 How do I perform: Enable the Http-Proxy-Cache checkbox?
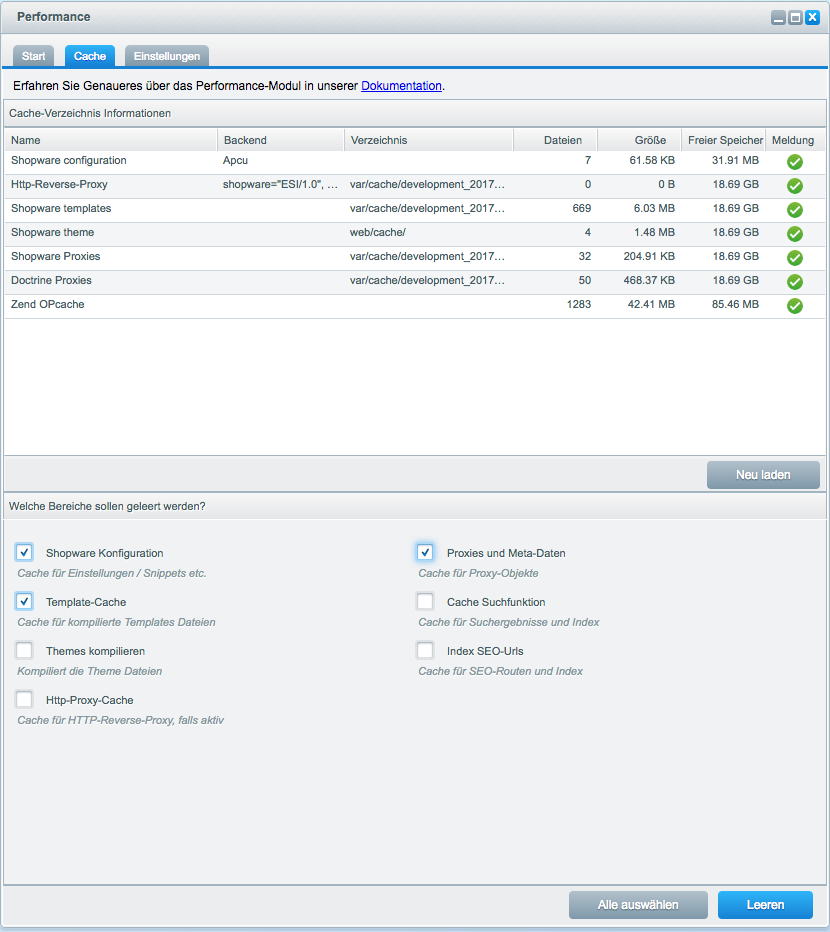pos(25,700)
